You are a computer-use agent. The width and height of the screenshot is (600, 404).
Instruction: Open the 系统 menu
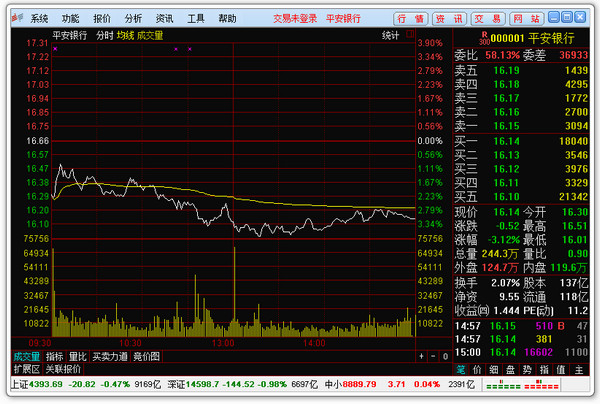click(x=39, y=18)
